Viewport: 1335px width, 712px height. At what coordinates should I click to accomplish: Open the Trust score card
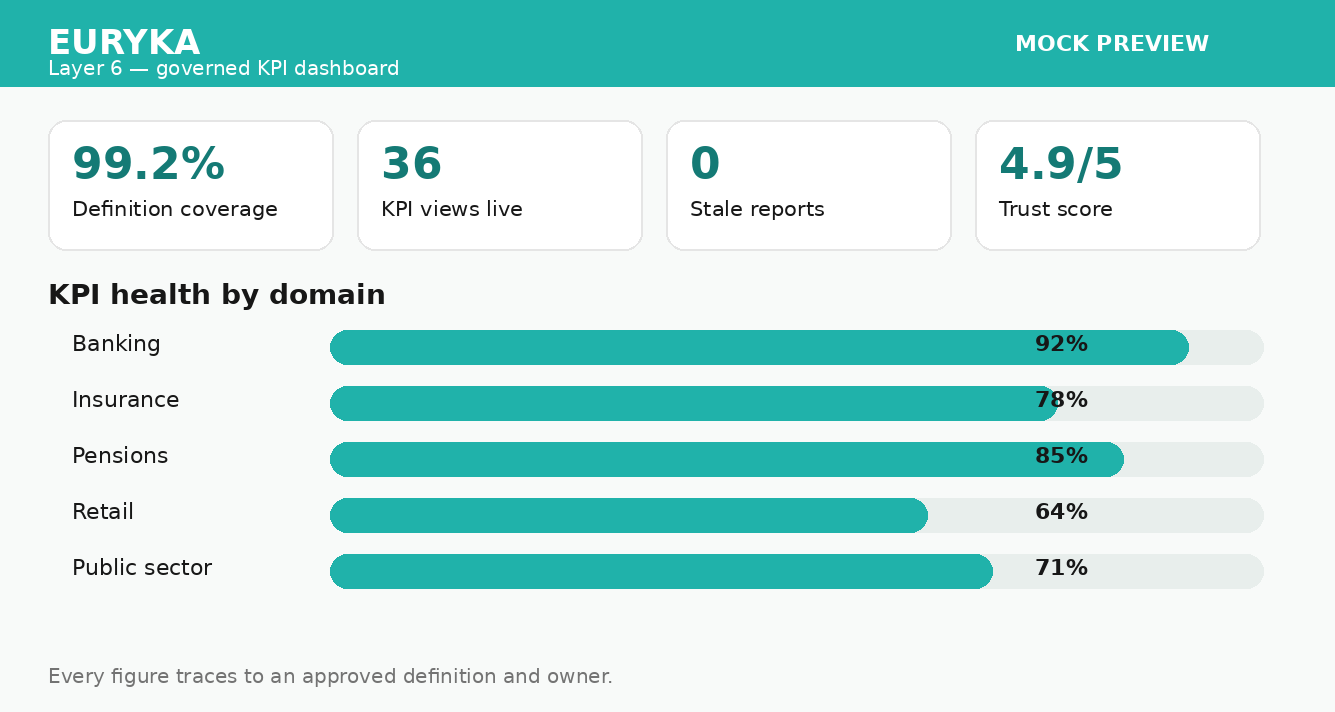click(1118, 186)
